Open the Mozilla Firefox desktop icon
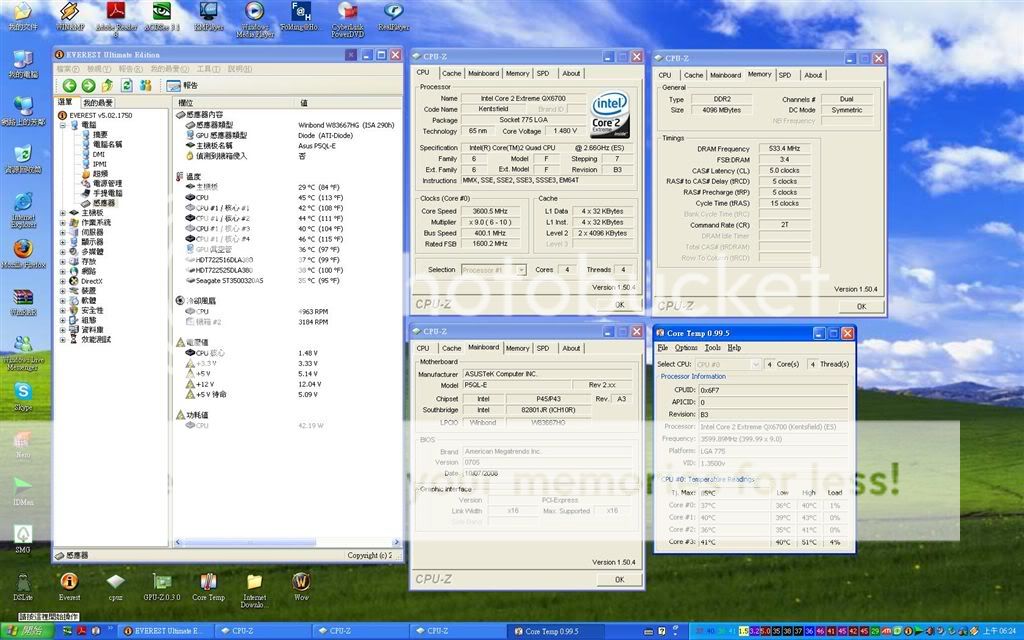 click(x=23, y=250)
